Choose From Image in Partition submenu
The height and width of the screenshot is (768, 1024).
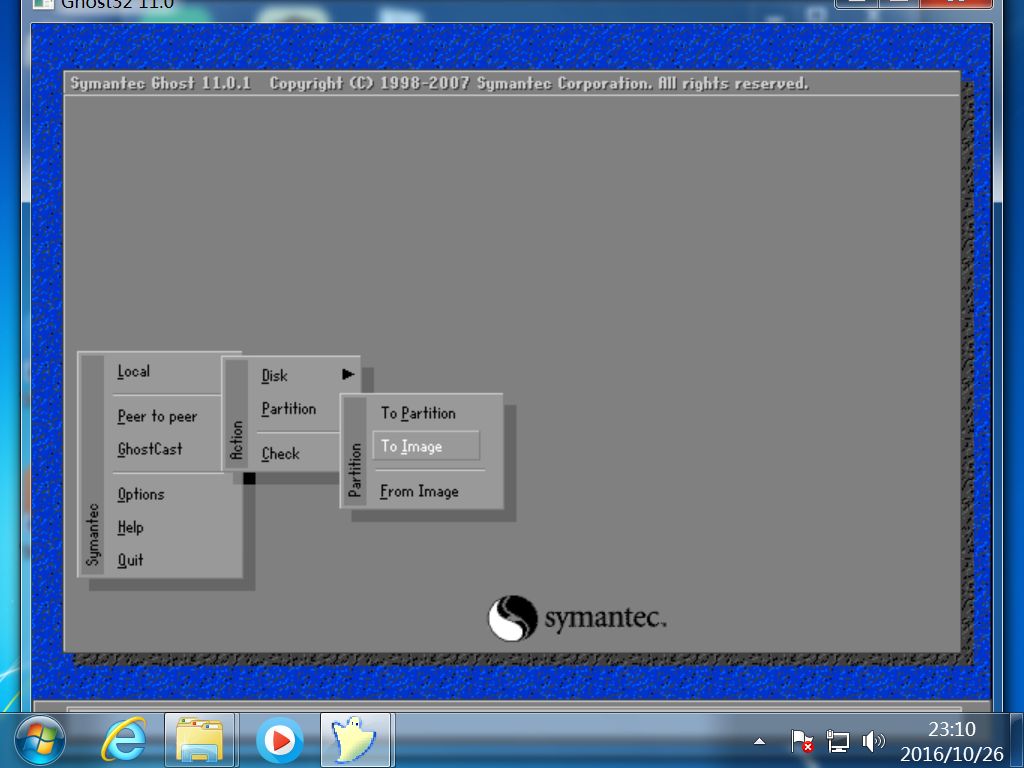pyautogui.click(x=419, y=491)
